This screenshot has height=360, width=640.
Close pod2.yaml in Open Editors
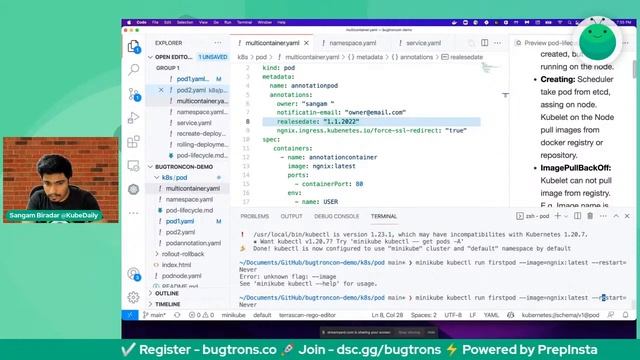point(161,90)
